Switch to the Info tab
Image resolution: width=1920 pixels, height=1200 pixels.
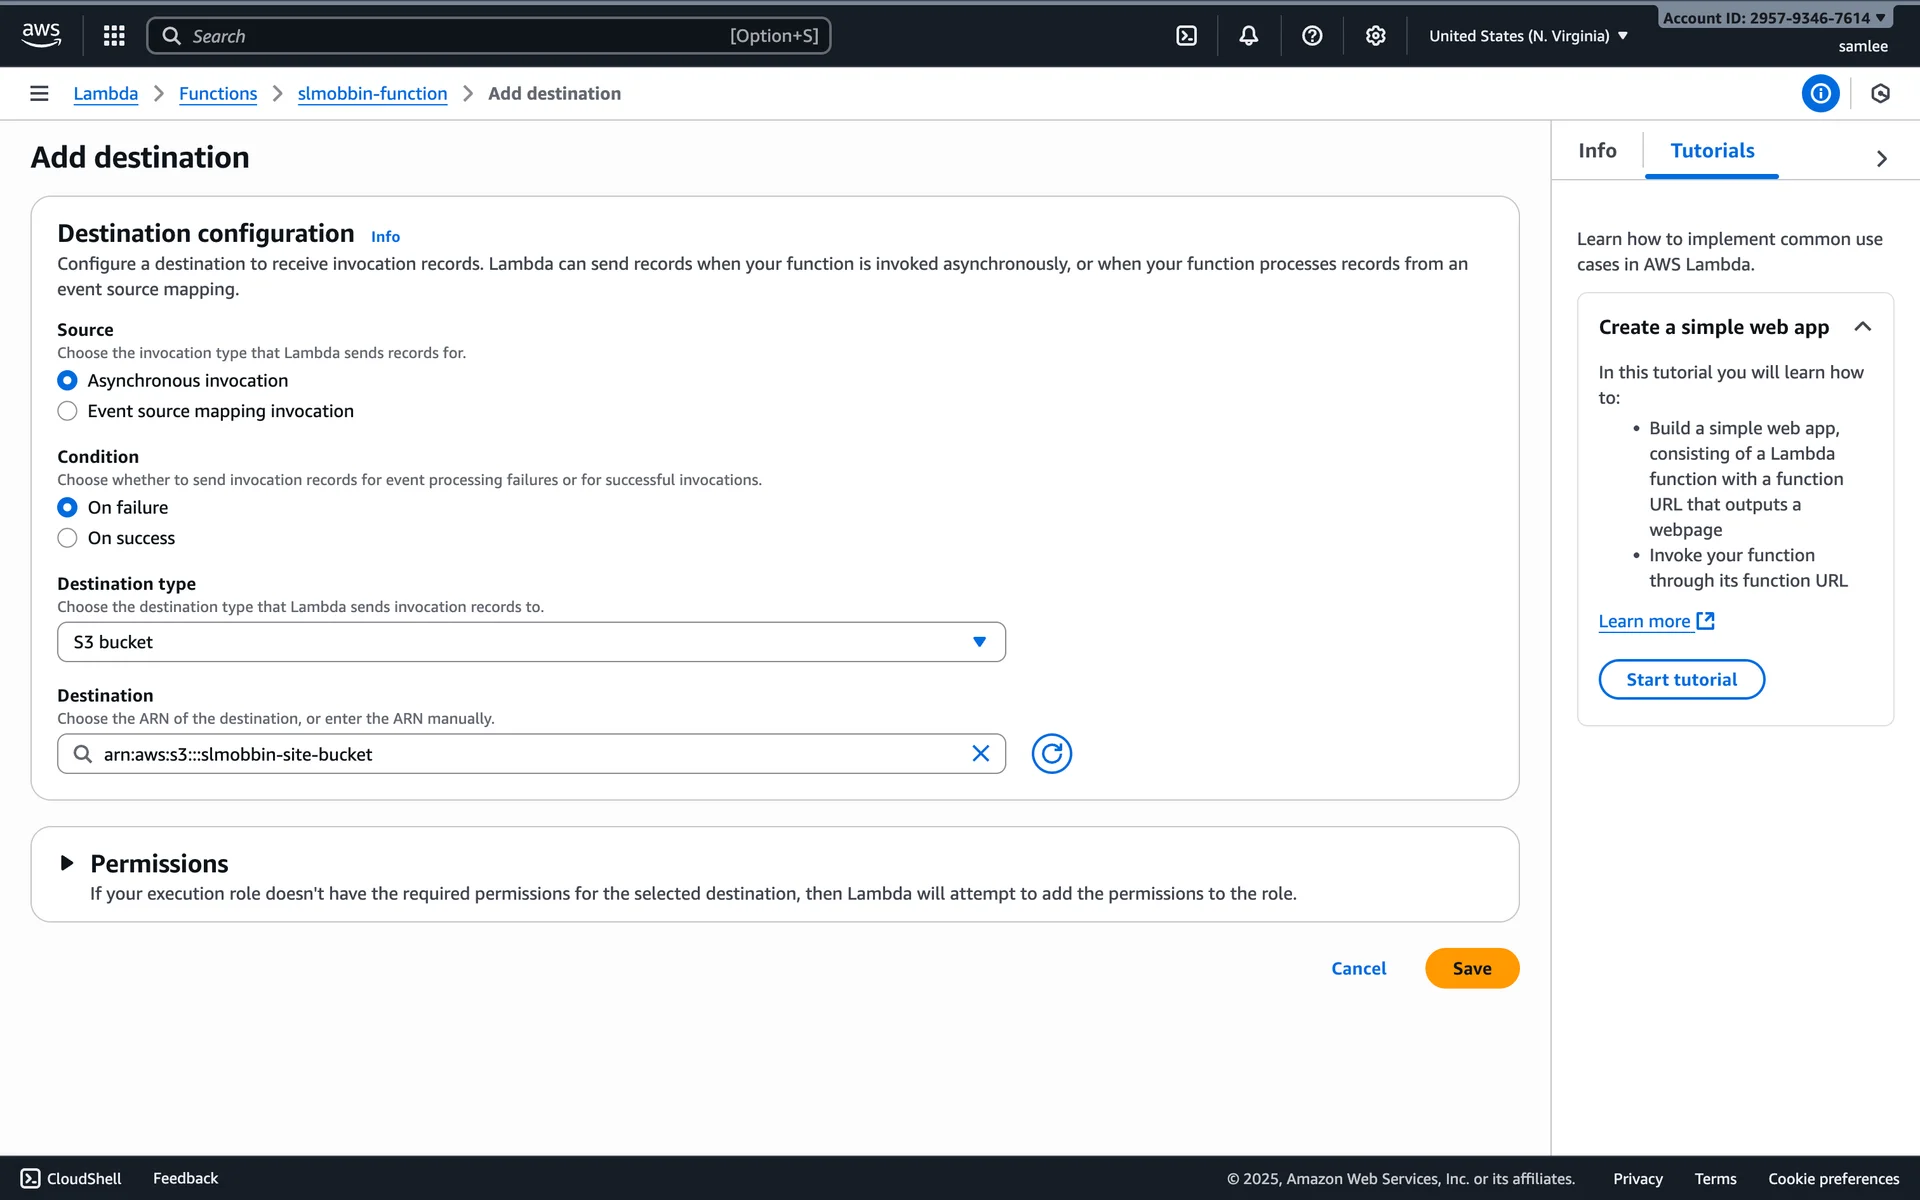1597,151
